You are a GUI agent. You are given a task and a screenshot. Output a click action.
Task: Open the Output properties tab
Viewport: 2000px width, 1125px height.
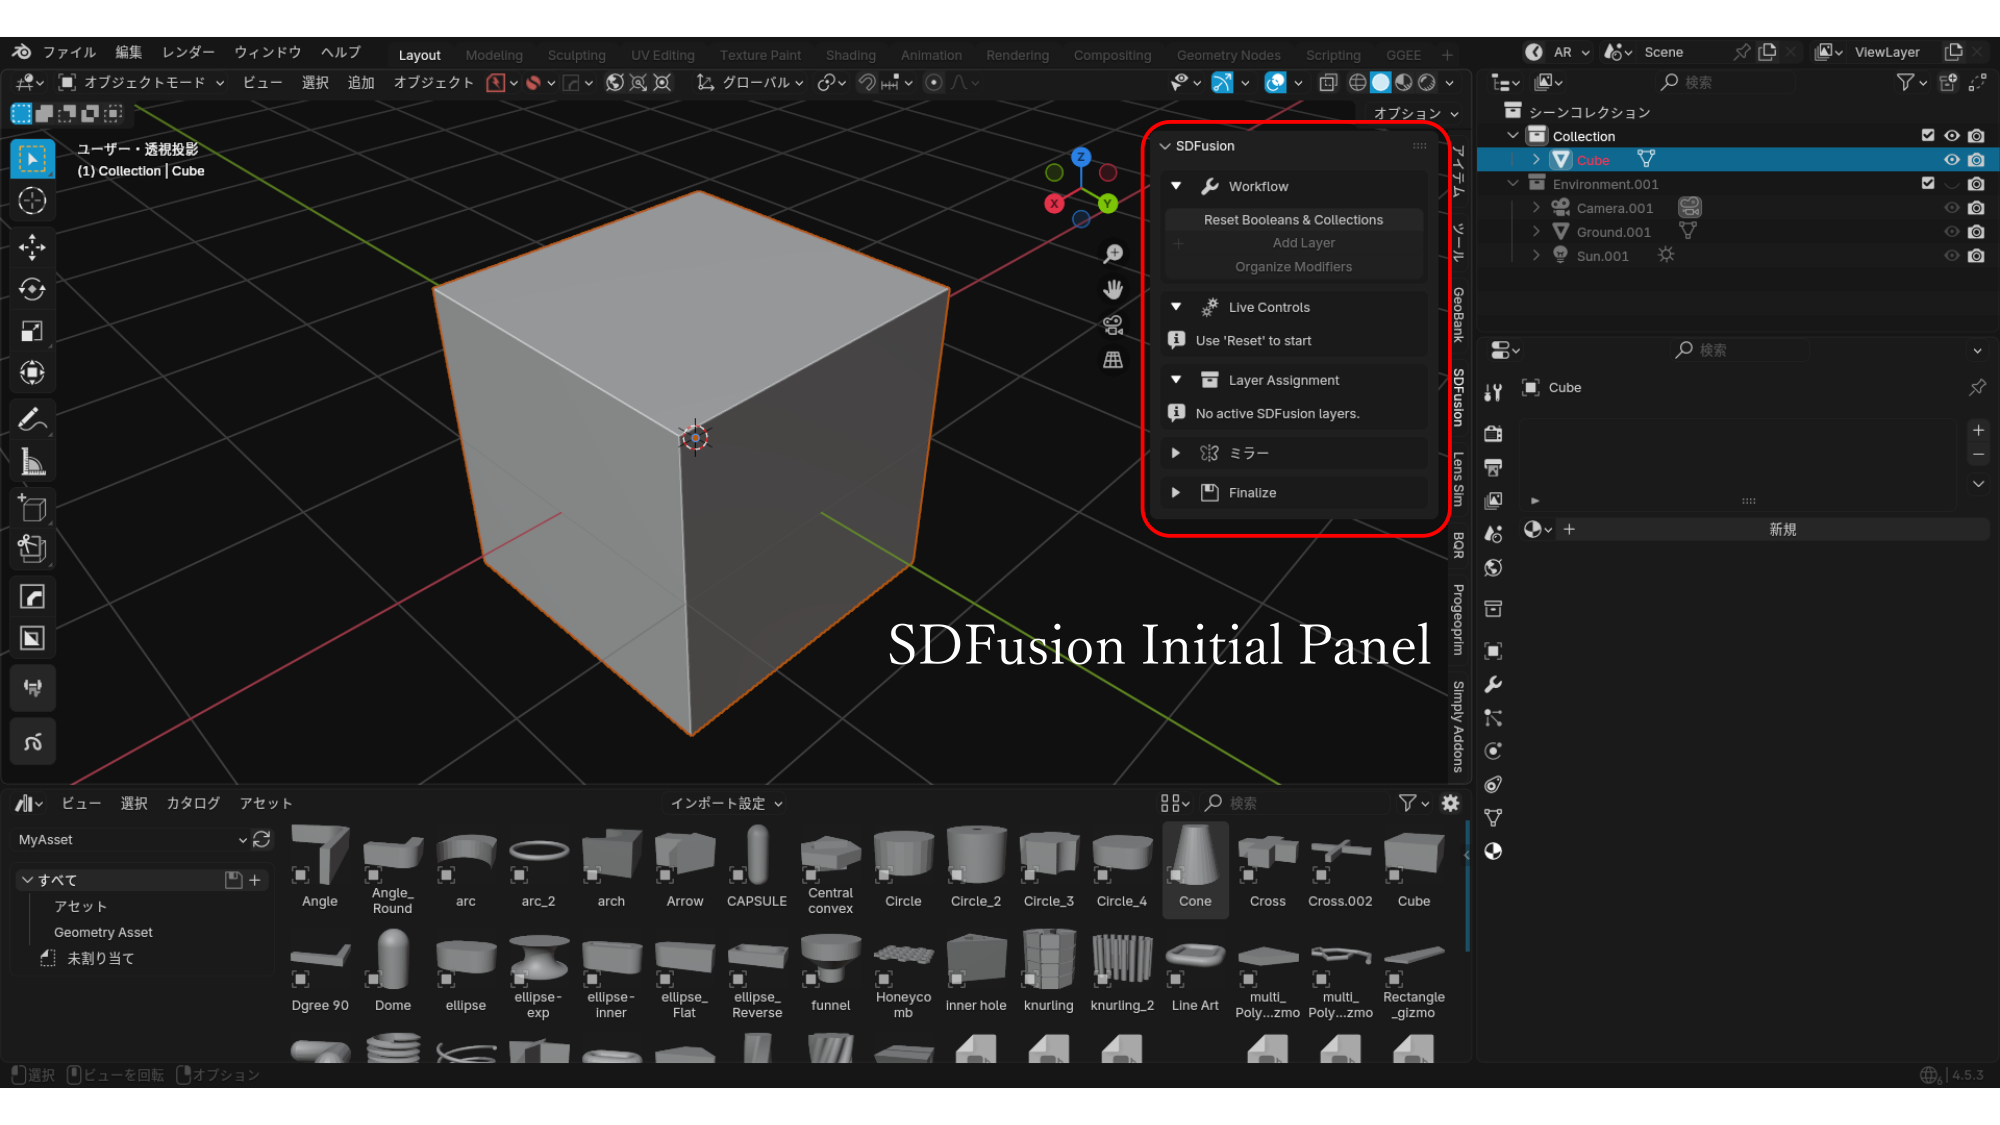click(1493, 468)
